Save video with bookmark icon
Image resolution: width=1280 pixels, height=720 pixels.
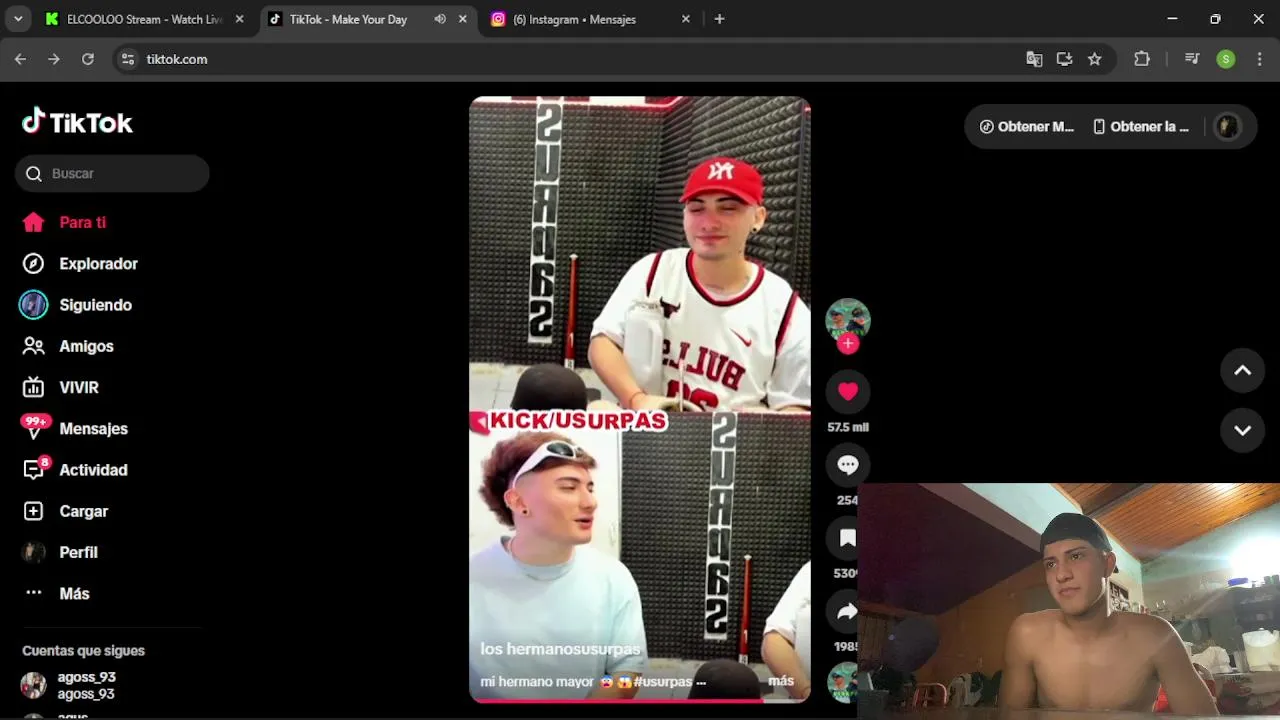click(x=847, y=538)
